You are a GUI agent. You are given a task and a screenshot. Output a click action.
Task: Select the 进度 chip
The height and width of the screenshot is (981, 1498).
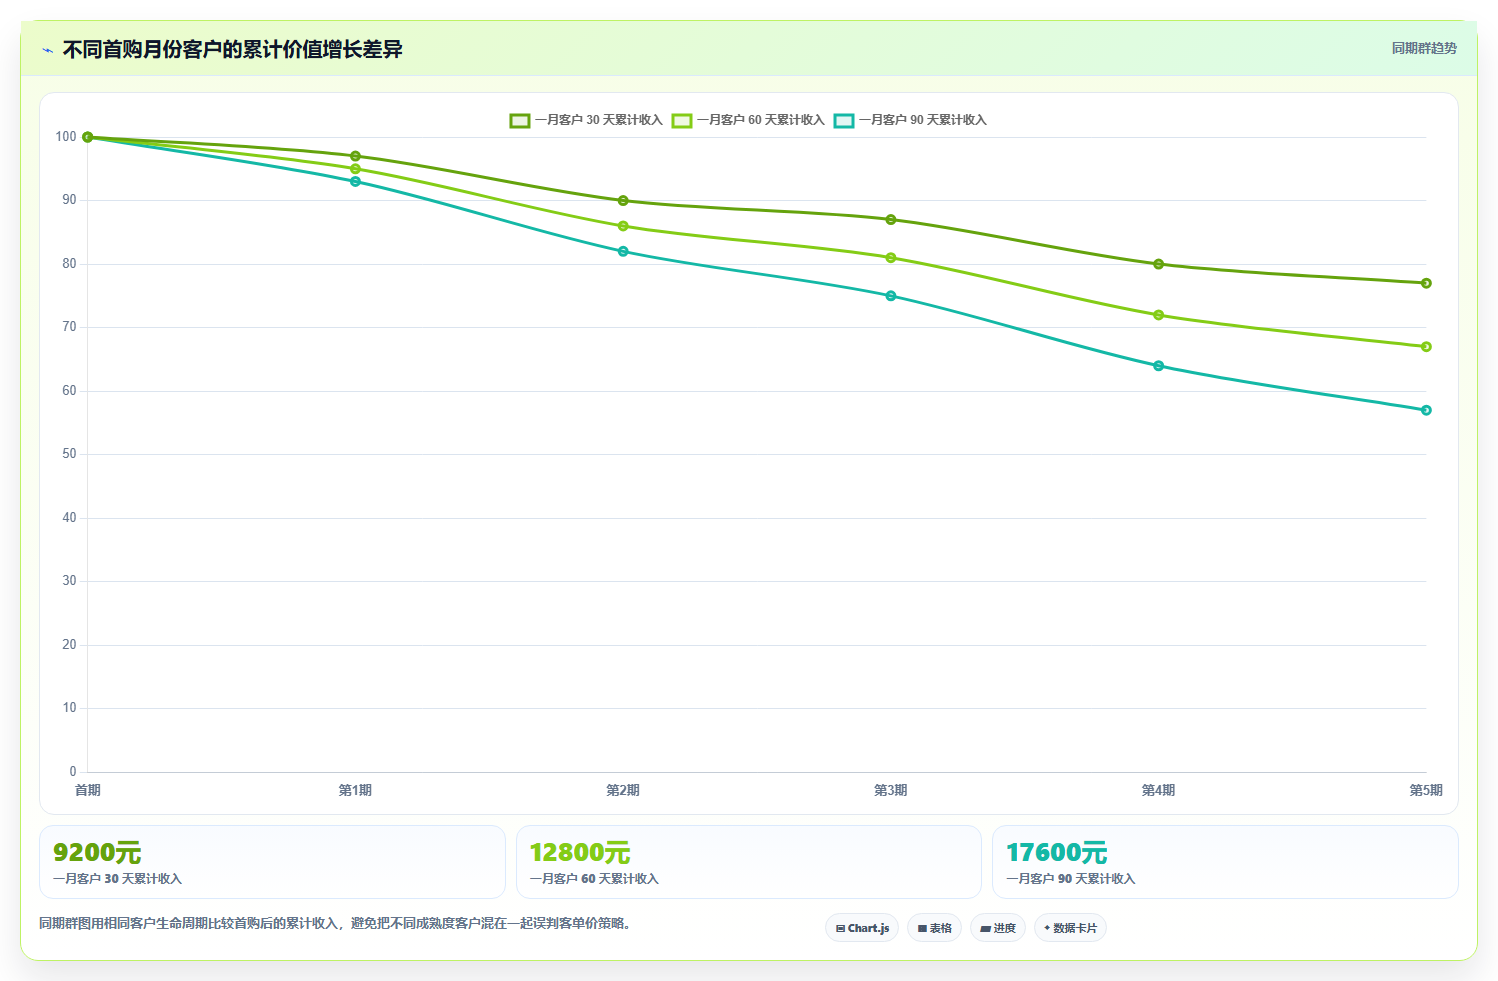997,928
